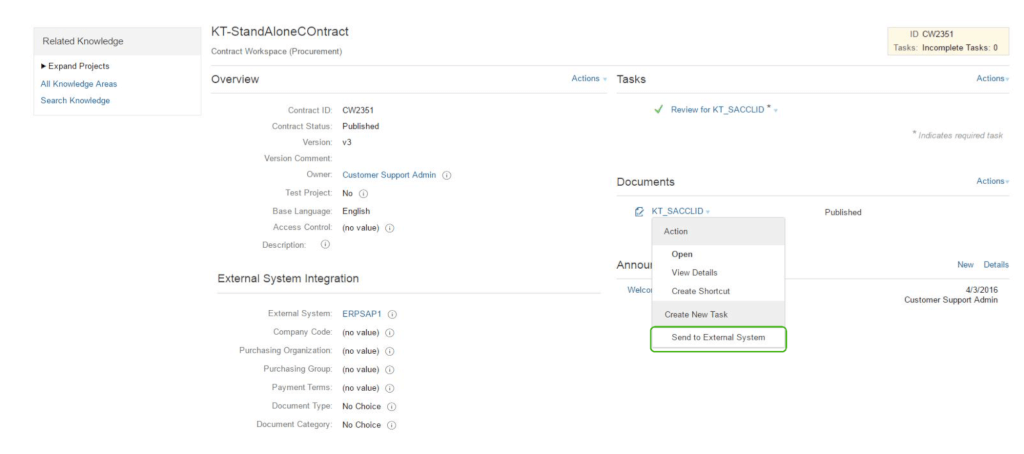Image resolution: width=1024 pixels, height=454 pixels.
Task: Click Related Knowledge panel header
Action: (118, 41)
